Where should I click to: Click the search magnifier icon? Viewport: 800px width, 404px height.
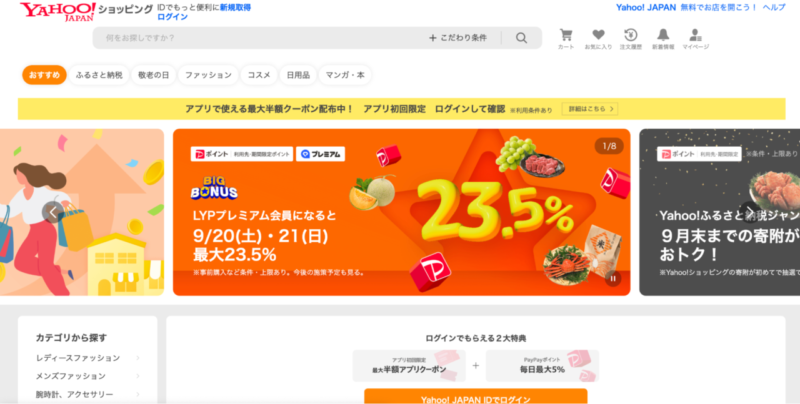(x=521, y=38)
